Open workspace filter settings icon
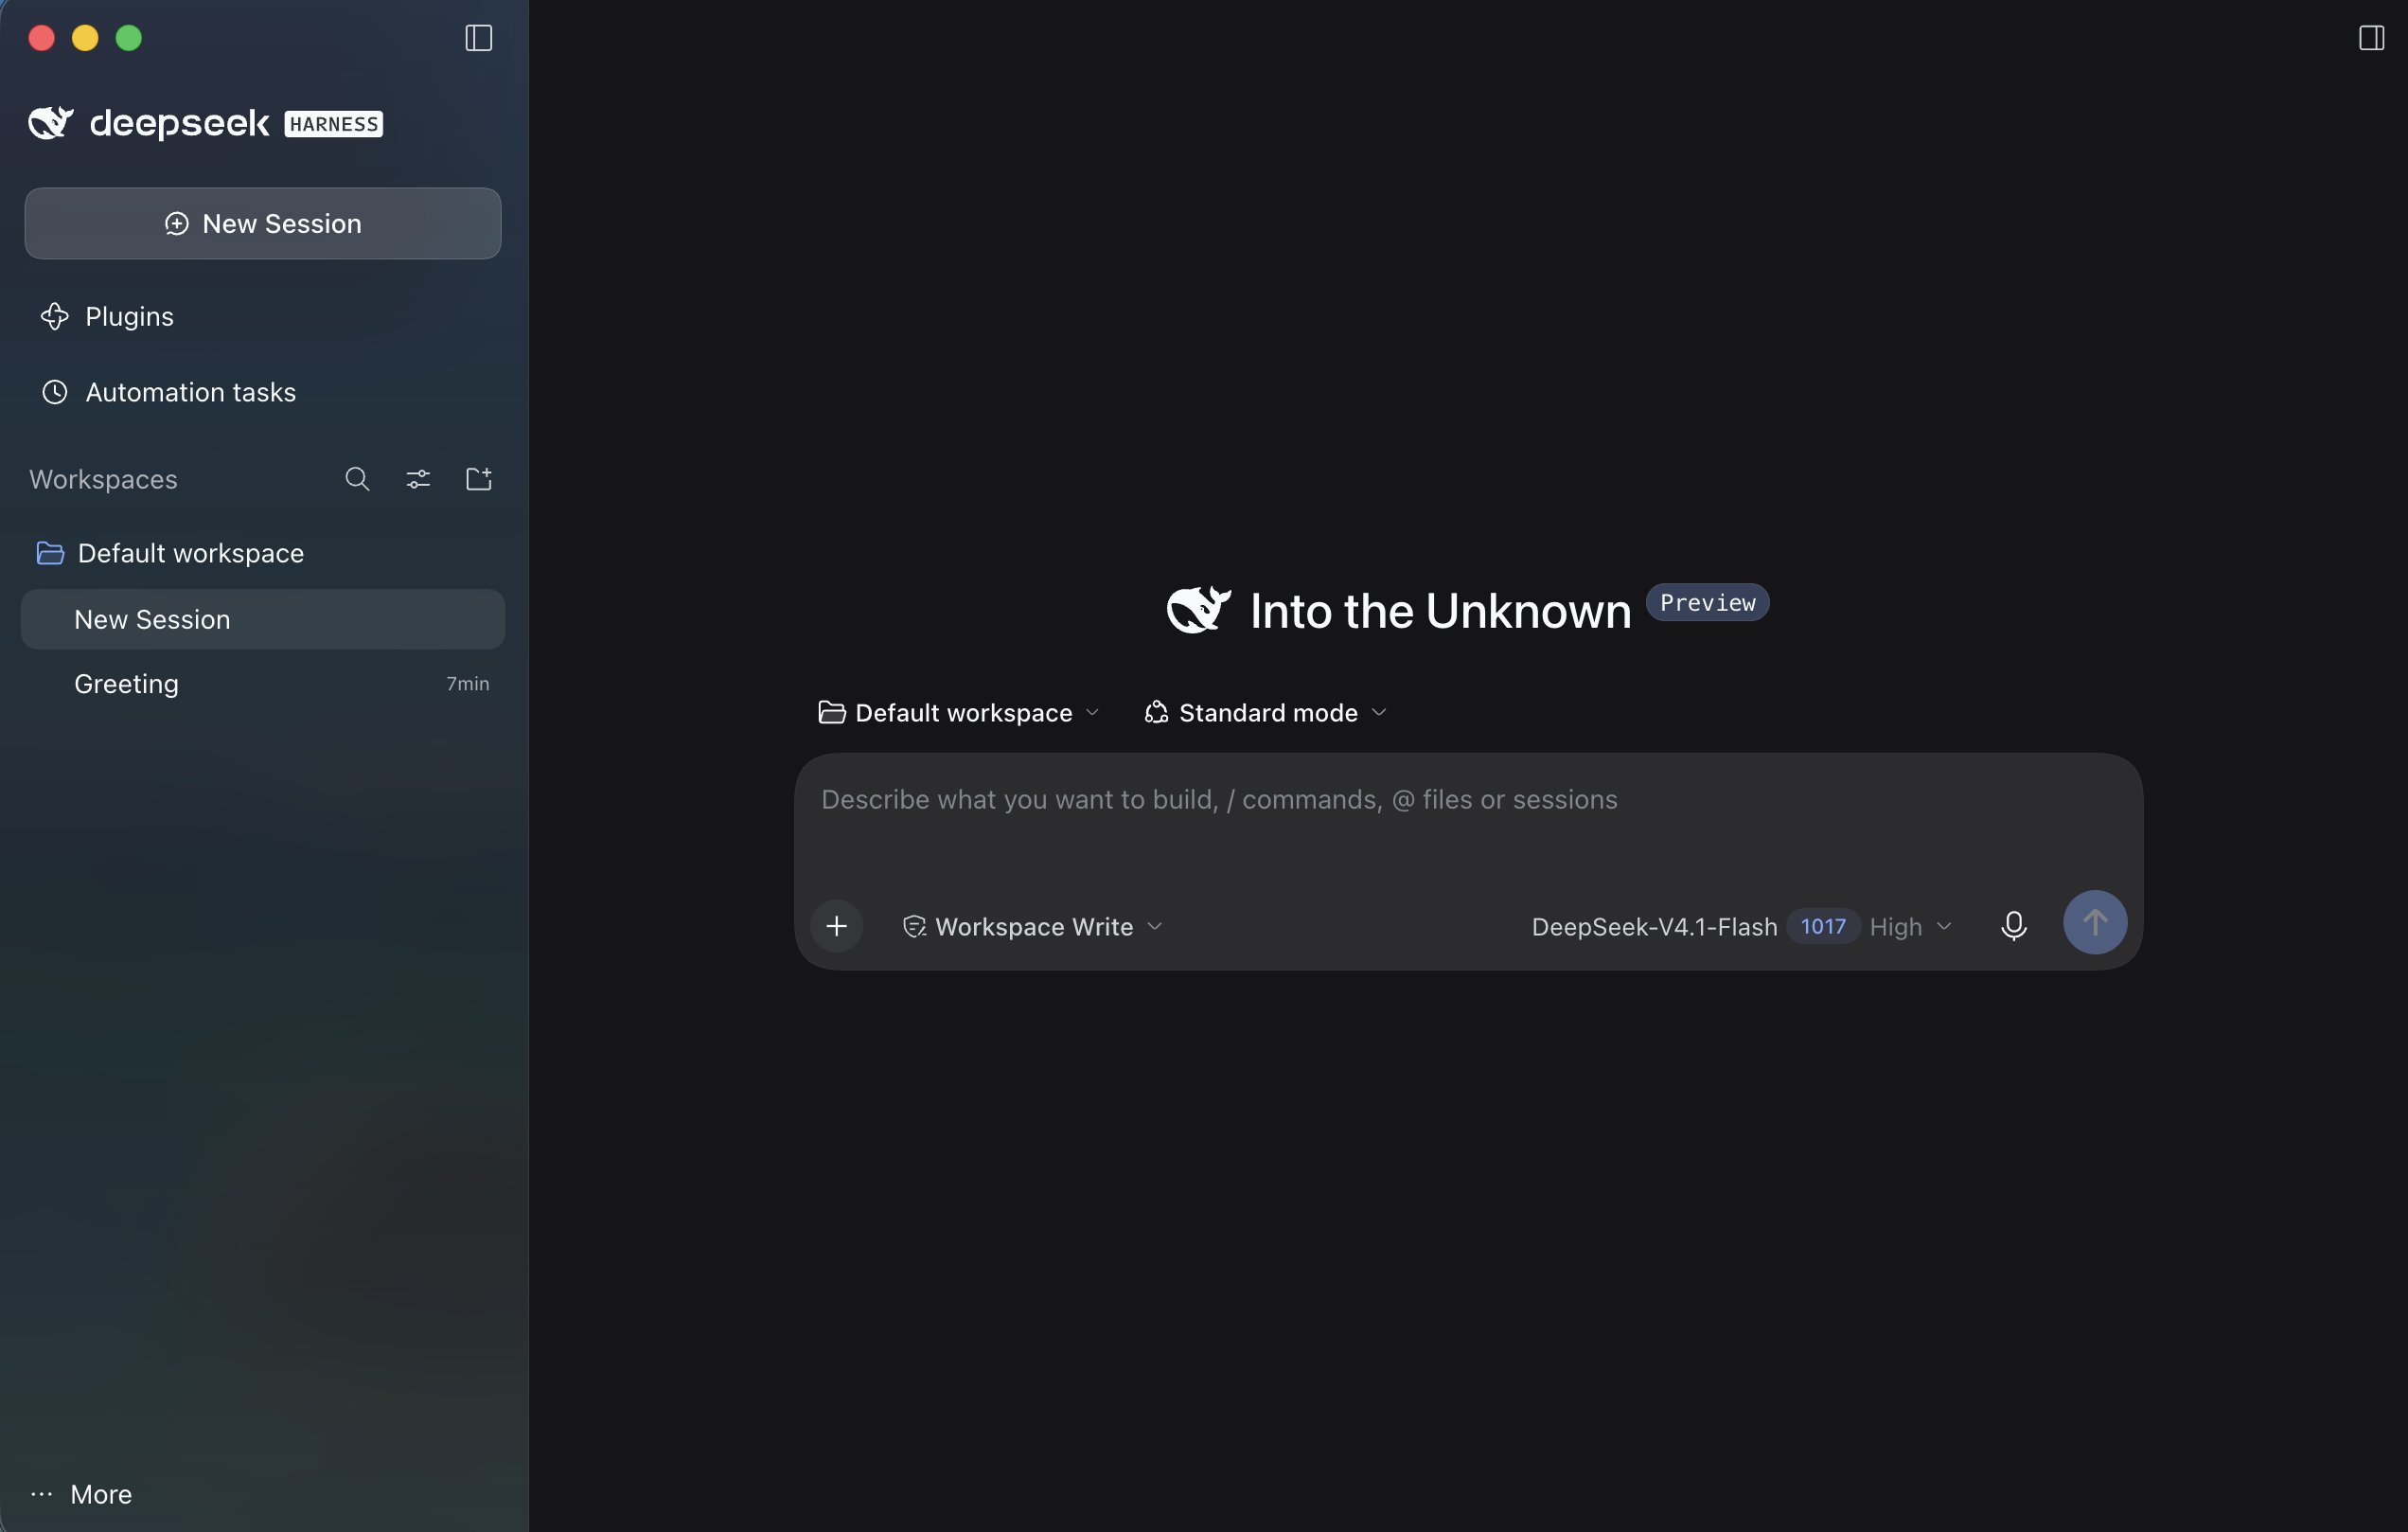 coord(418,479)
